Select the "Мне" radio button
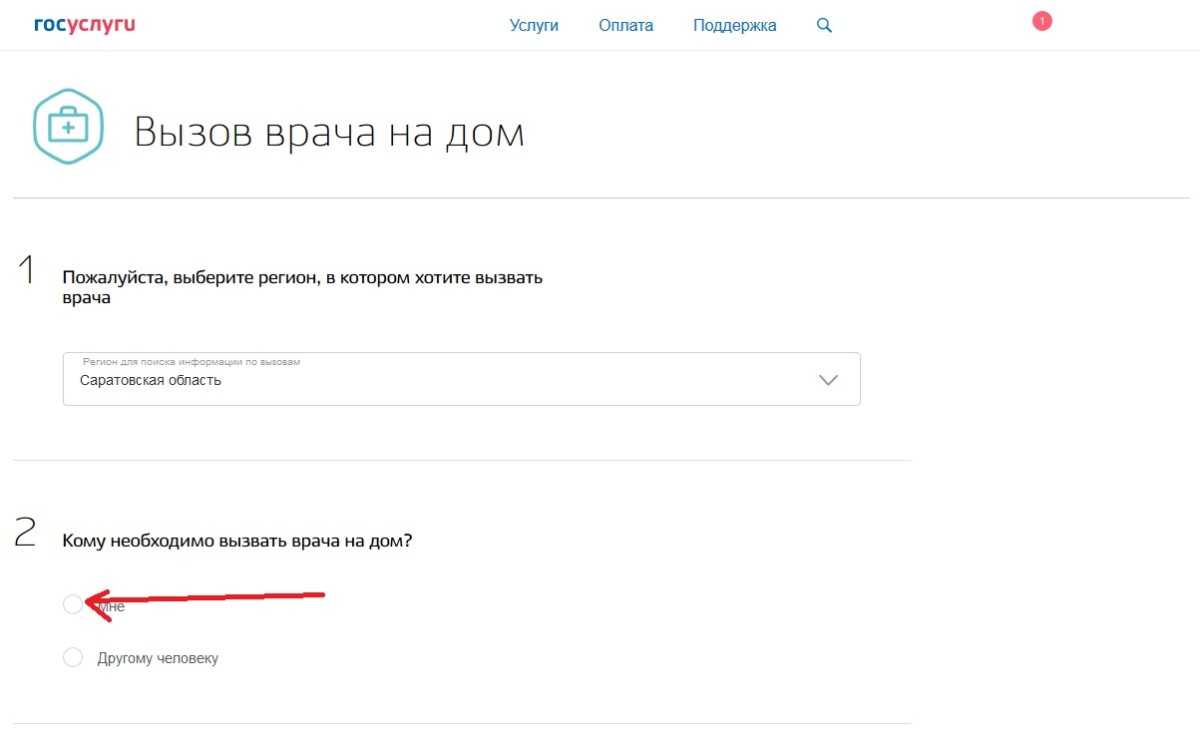1200x743 pixels. [x=72, y=604]
